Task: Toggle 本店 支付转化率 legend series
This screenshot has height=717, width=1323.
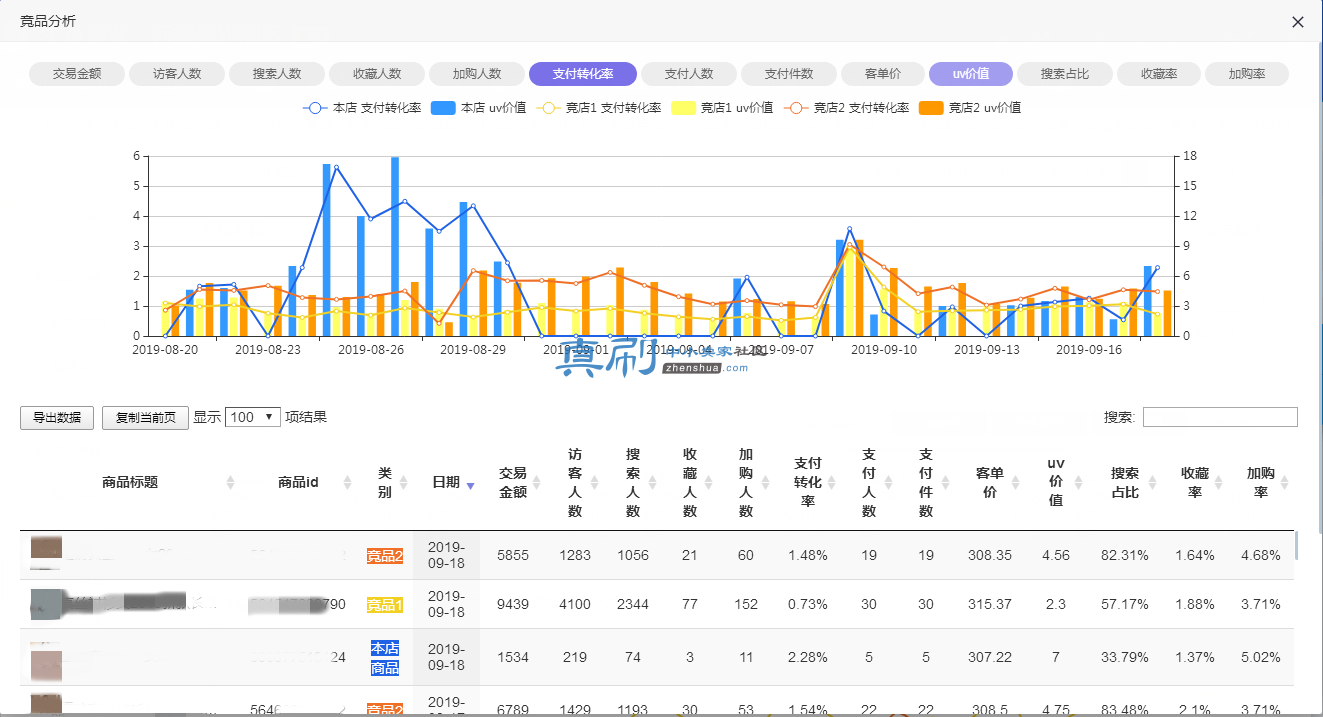Action: click(x=362, y=108)
